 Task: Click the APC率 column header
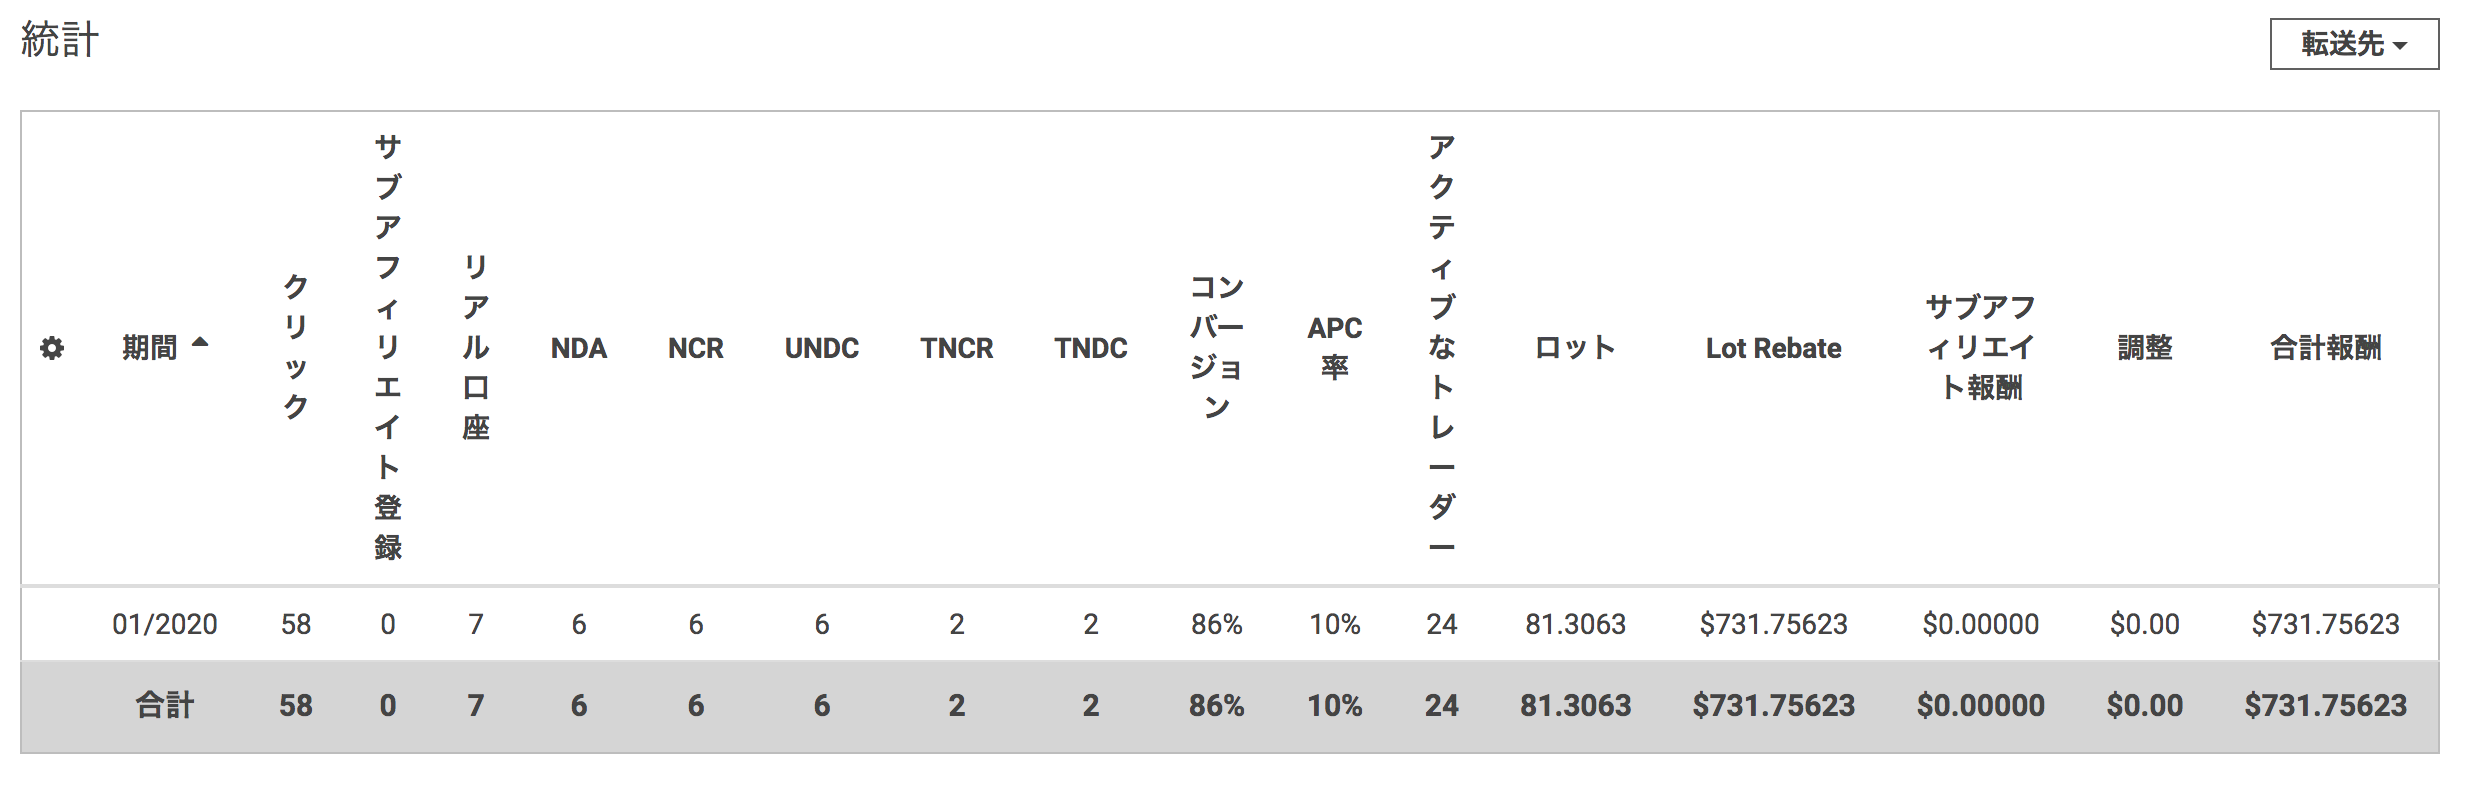coord(1334,346)
